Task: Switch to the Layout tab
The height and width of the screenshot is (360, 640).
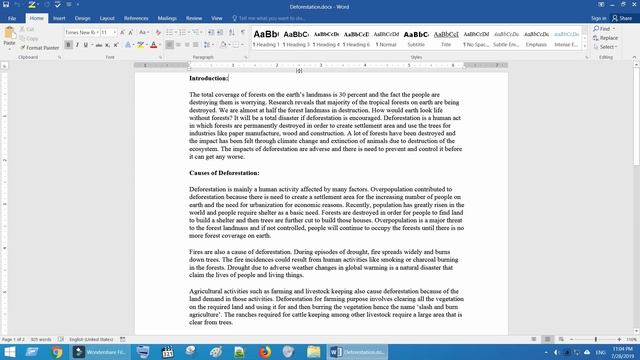Action: point(107,18)
